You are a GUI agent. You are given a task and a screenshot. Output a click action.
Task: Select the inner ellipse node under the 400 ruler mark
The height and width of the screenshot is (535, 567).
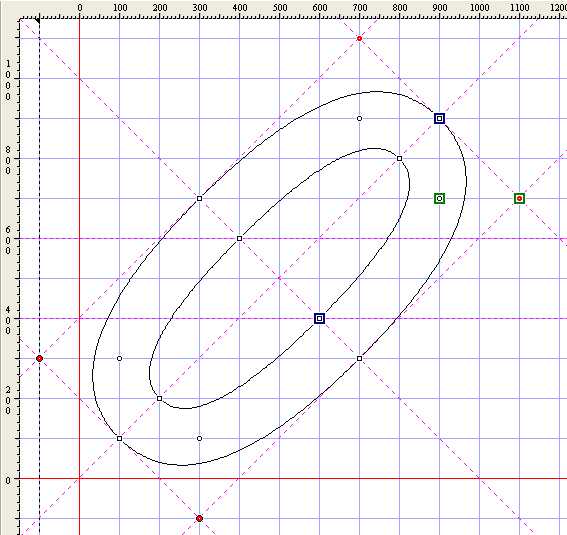coord(239,239)
